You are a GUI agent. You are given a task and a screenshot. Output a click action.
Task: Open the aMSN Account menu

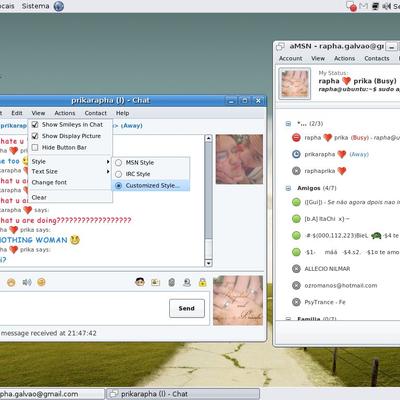click(x=291, y=58)
